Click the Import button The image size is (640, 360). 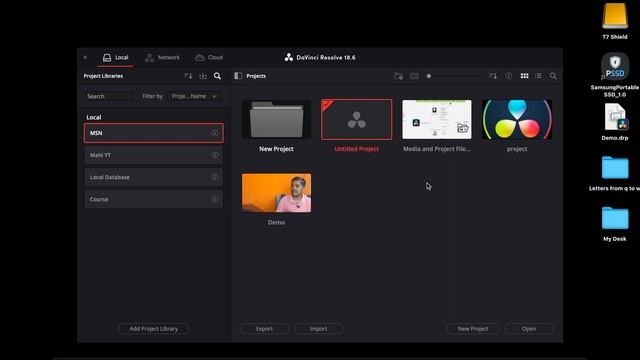(x=318, y=329)
